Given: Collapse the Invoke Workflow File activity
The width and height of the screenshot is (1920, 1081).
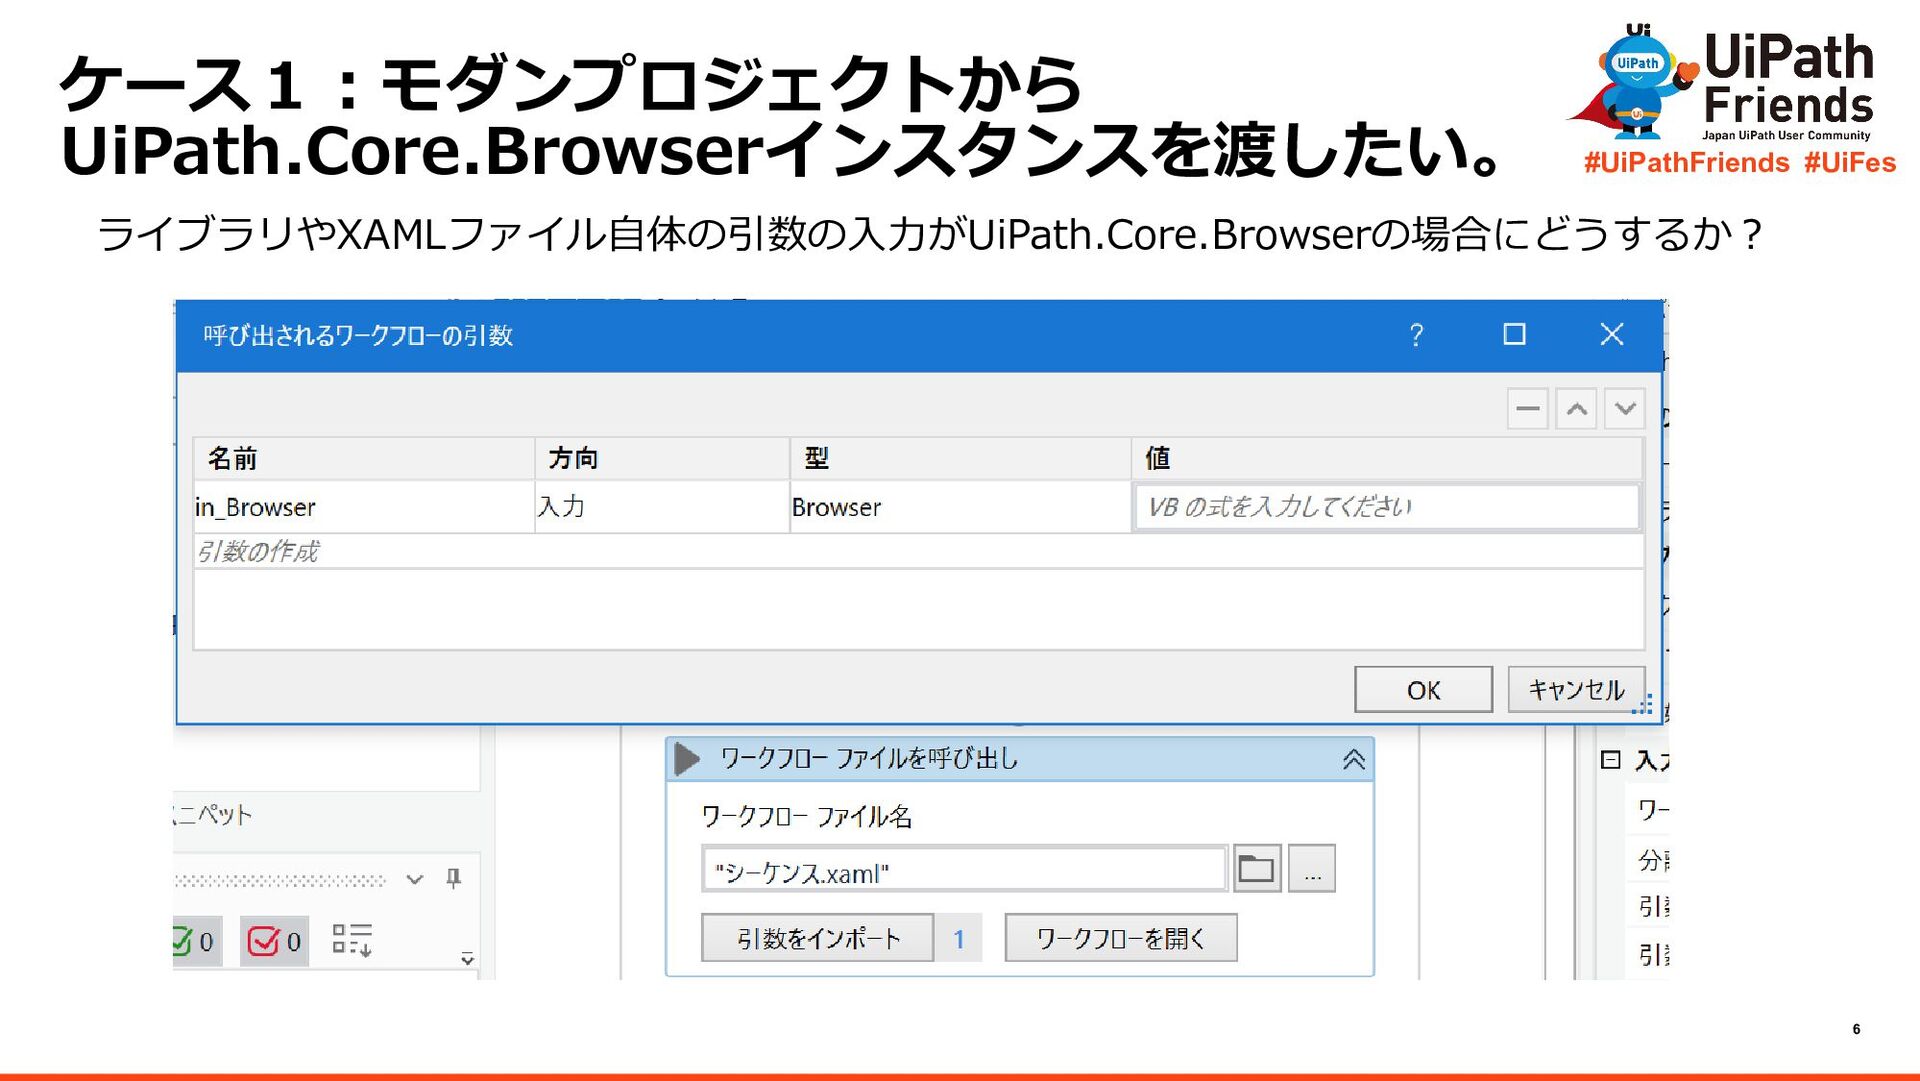Looking at the screenshot, I should (x=1353, y=760).
